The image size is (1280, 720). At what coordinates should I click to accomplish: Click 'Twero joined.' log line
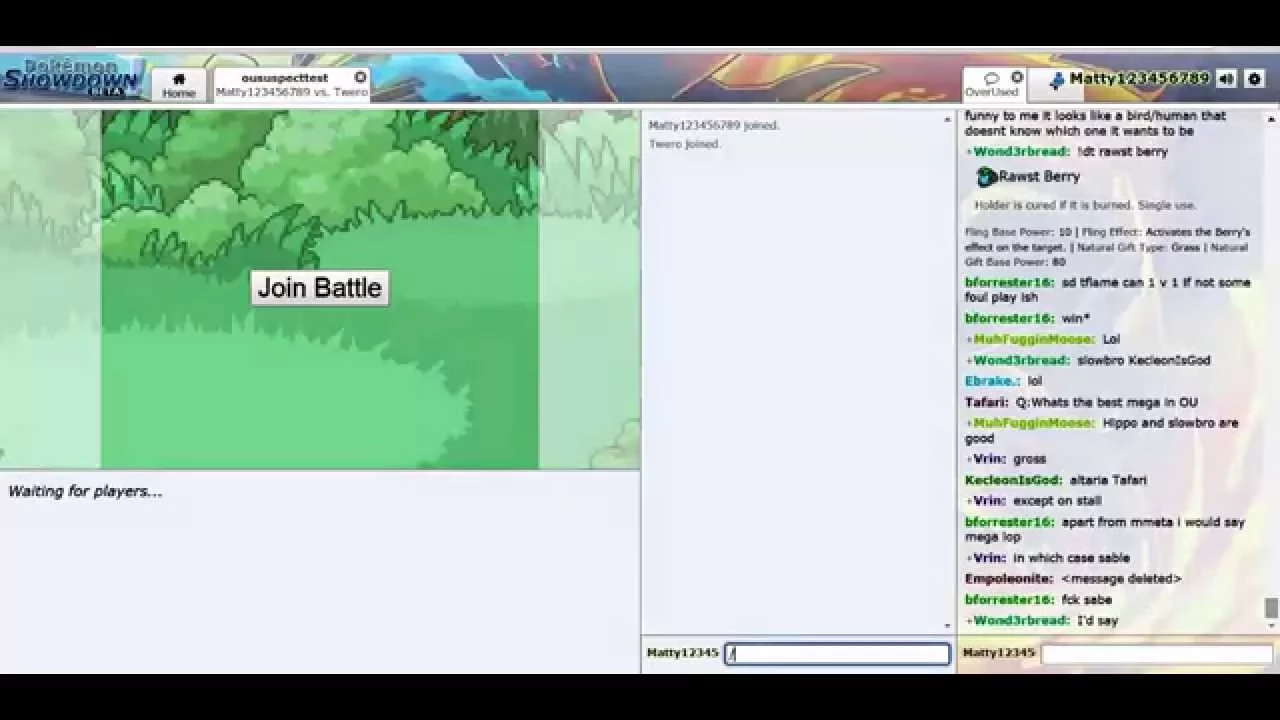[x=685, y=144]
